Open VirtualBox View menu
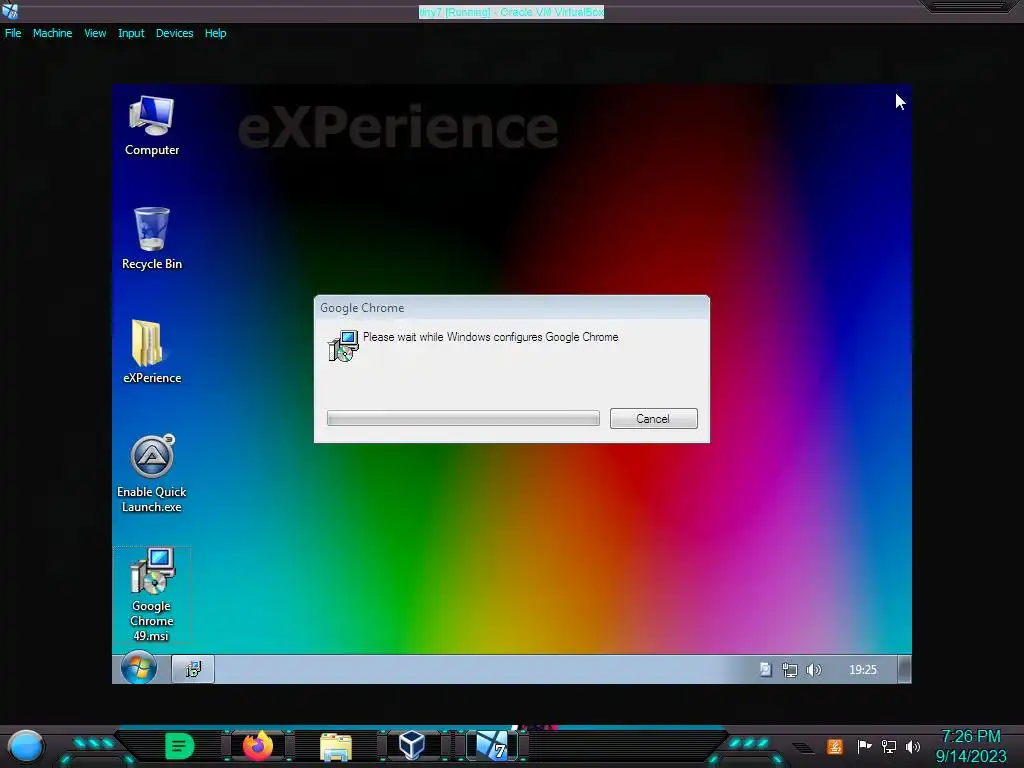Screen dimensions: 1024x768 [x=95, y=33]
